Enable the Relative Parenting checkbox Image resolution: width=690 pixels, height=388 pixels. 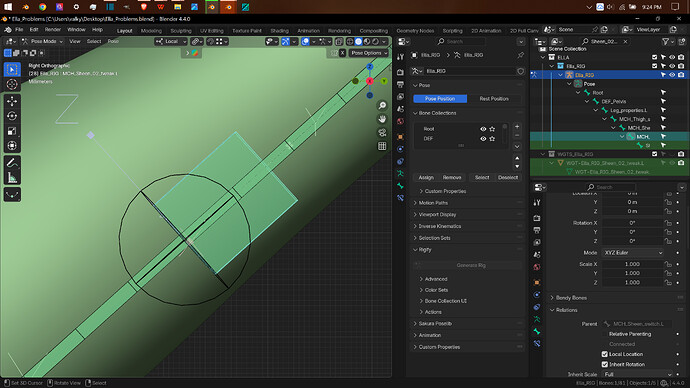[605, 334]
